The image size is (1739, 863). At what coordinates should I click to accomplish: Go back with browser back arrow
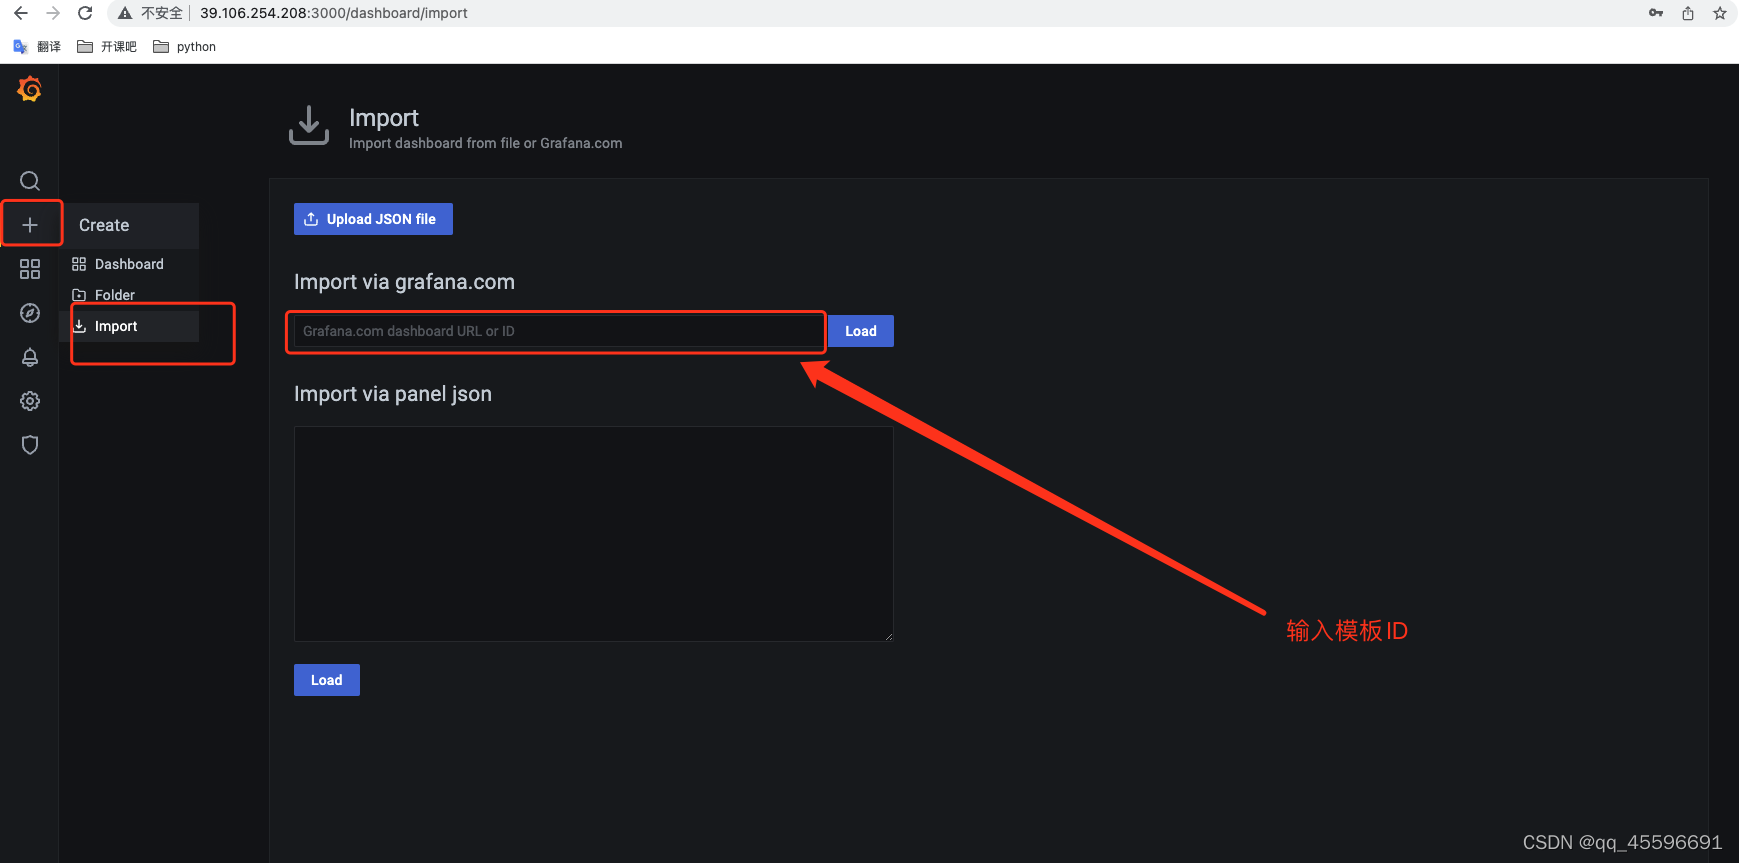click(21, 13)
